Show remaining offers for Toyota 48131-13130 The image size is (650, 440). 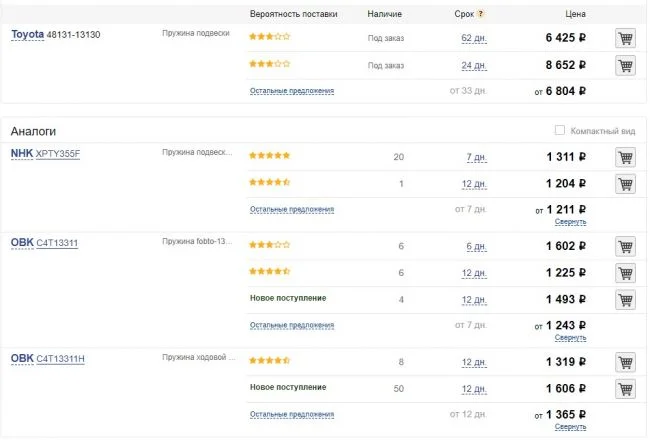291,91
